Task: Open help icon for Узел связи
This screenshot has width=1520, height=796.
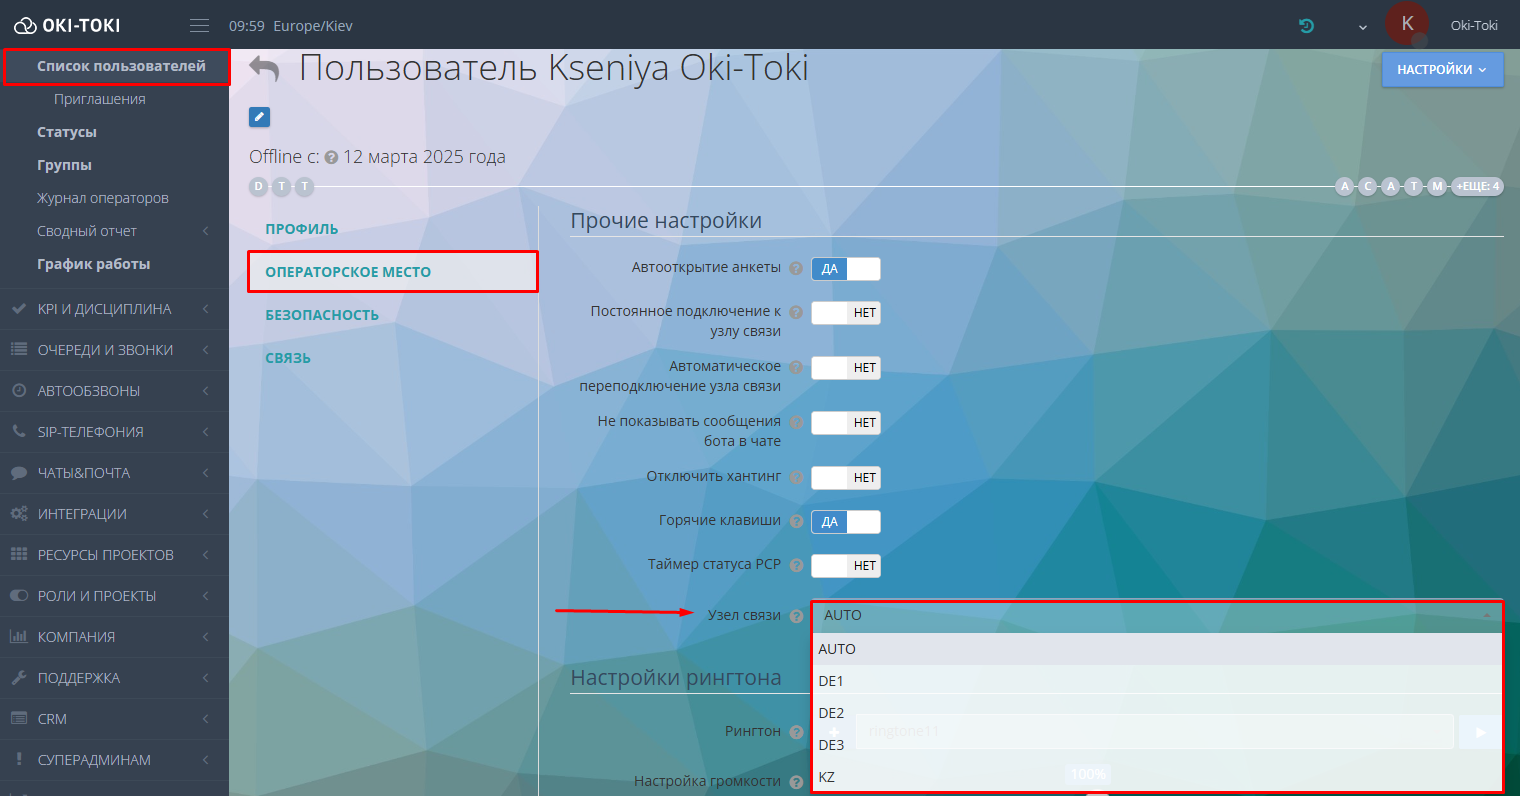Action: tap(796, 616)
